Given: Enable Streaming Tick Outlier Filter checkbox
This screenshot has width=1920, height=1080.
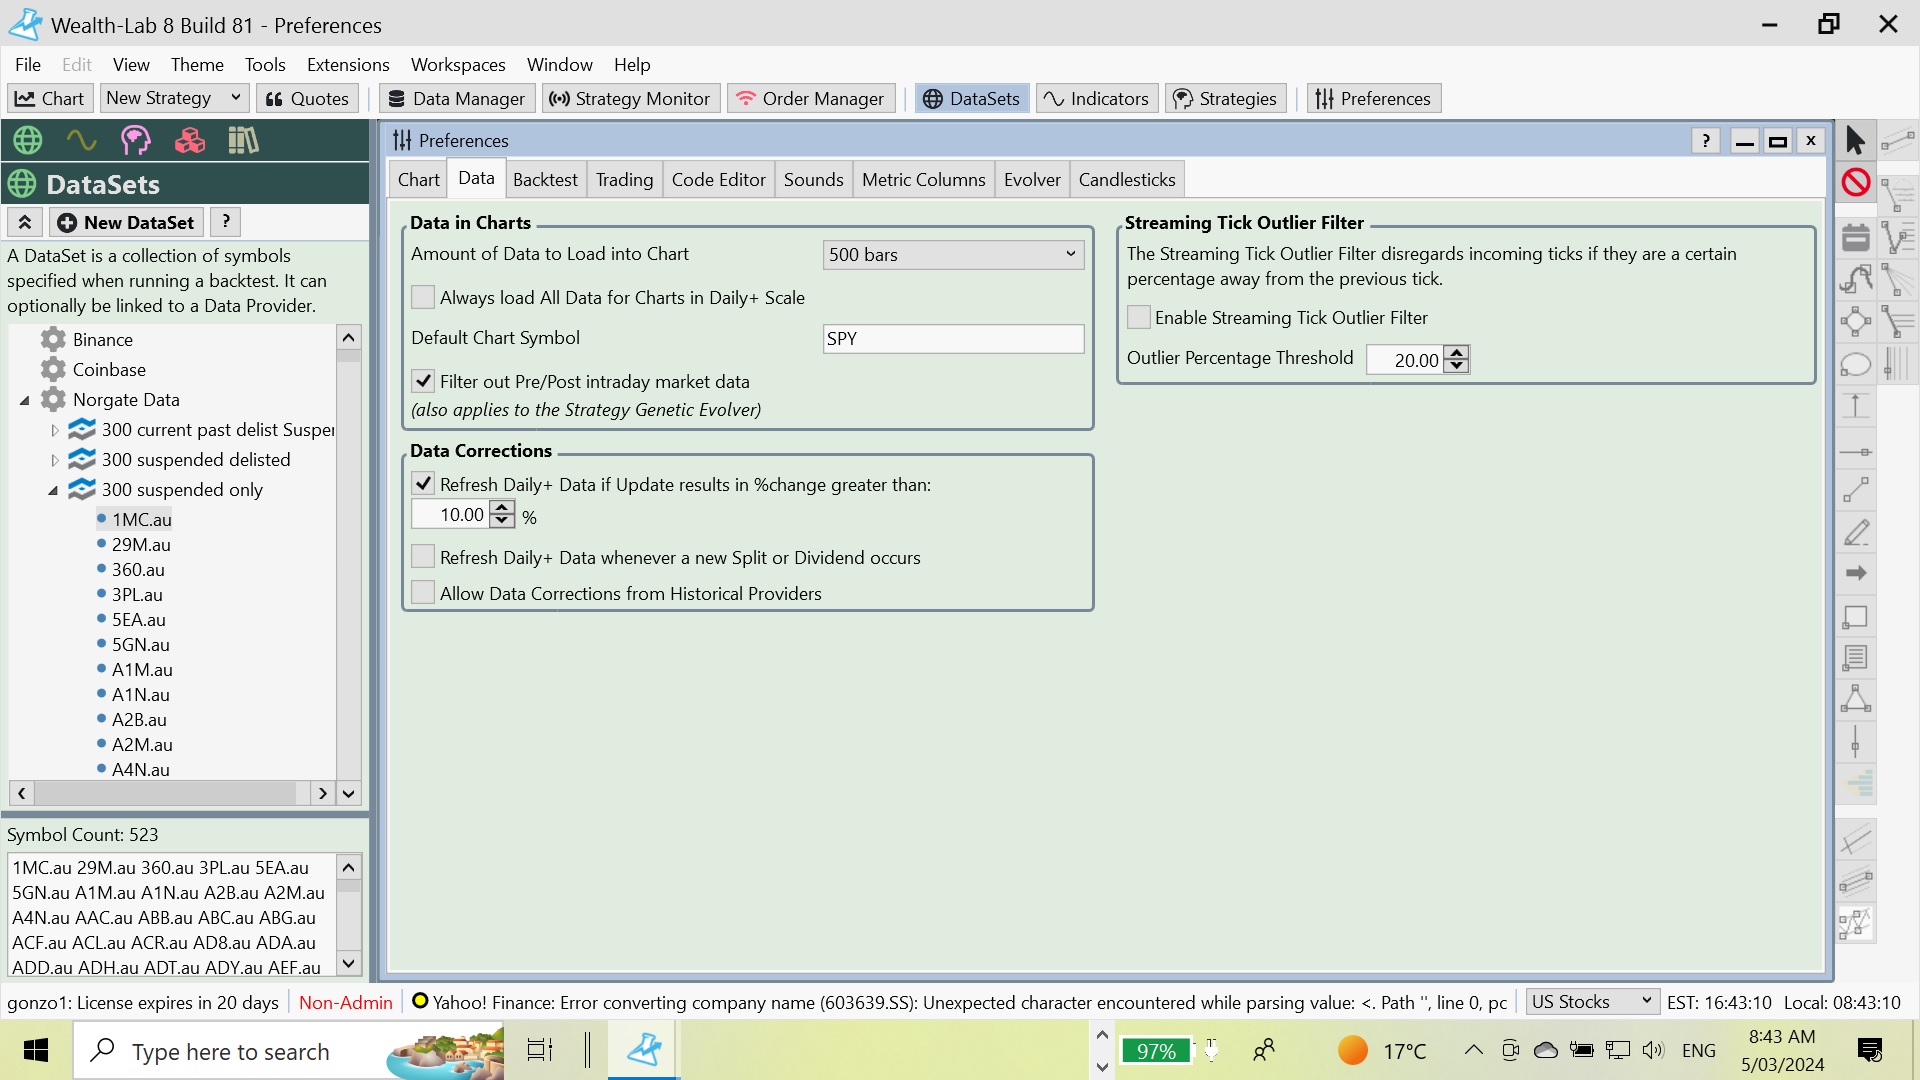Looking at the screenshot, I should (x=1138, y=317).
